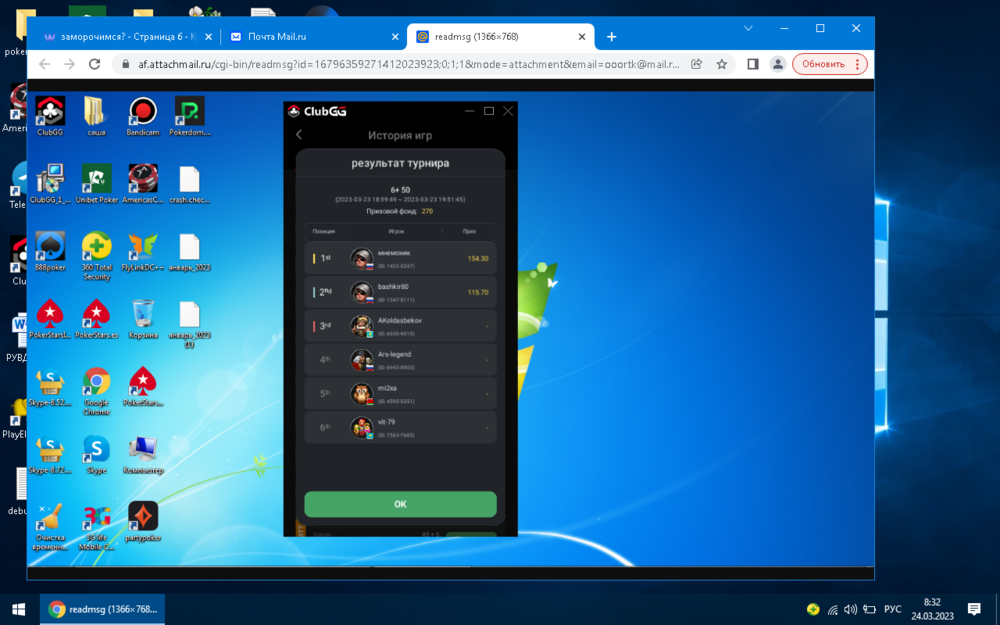The image size is (1000, 625).
Task: Bookmark this page with the star icon
Action: (x=722, y=64)
